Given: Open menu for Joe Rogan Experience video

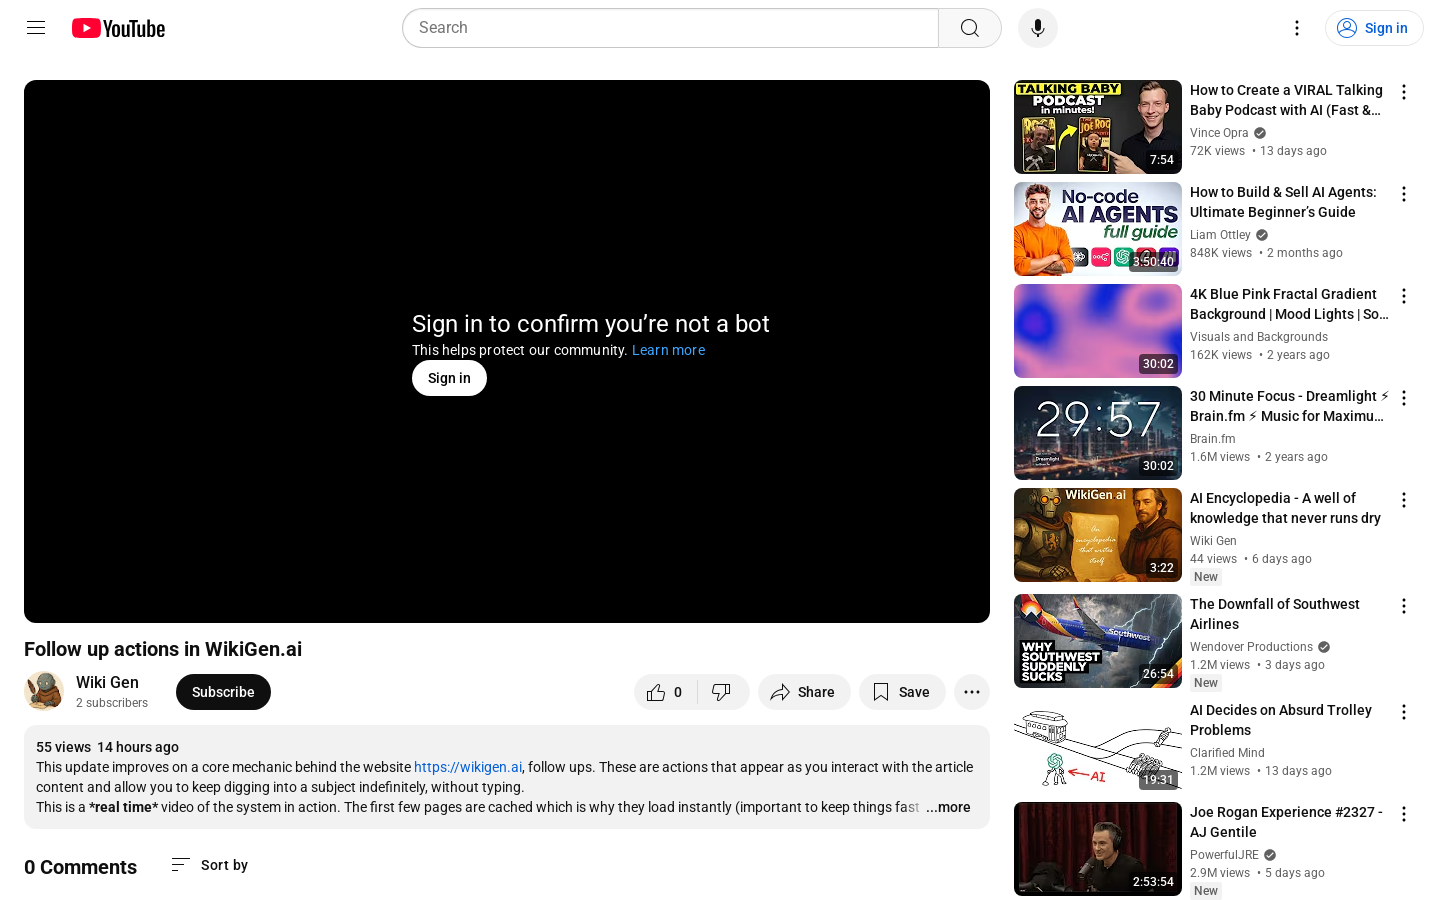Looking at the screenshot, I should (x=1404, y=814).
